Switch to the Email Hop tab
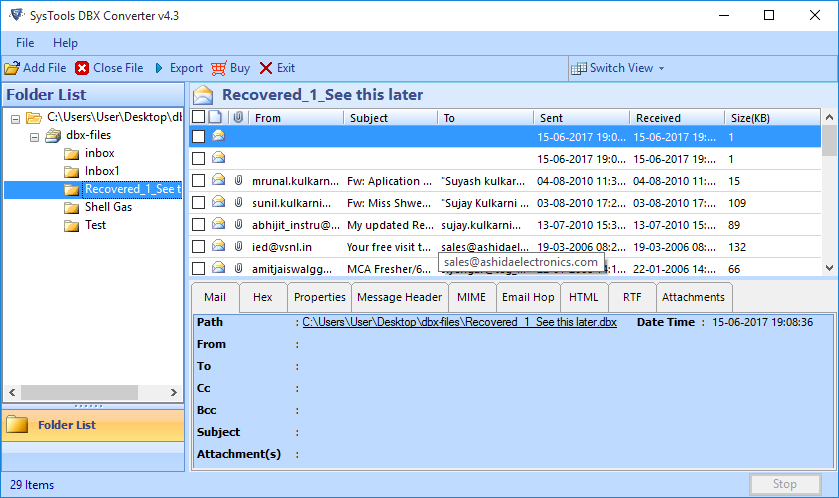This screenshot has height=498, width=839. (x=528, y=297)
